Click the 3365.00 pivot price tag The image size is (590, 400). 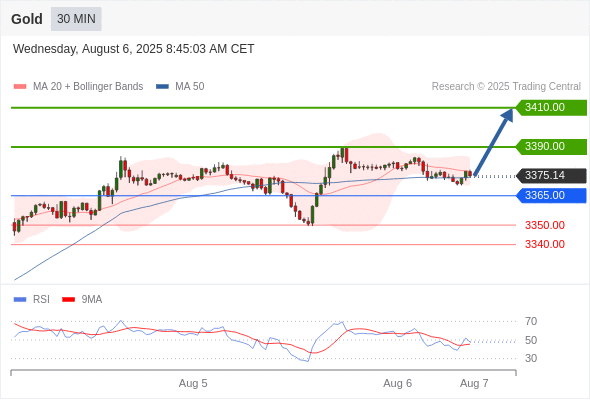click(x=551, y=196)
